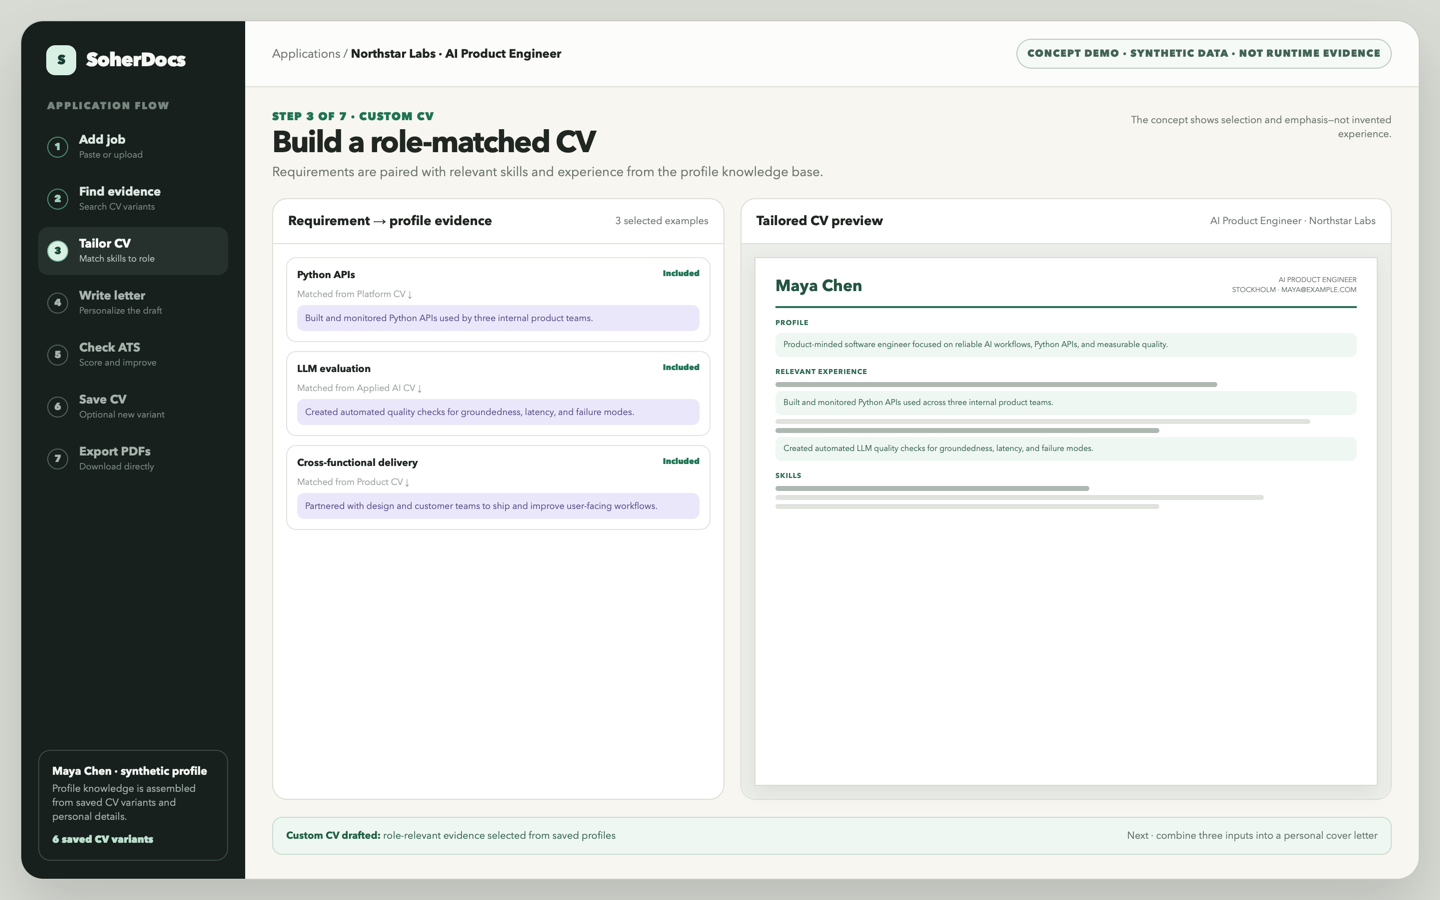Screen dimensions: 1440x900
Task: Click the Maya Chen synthetic profile card
Action: pos(133,805)
